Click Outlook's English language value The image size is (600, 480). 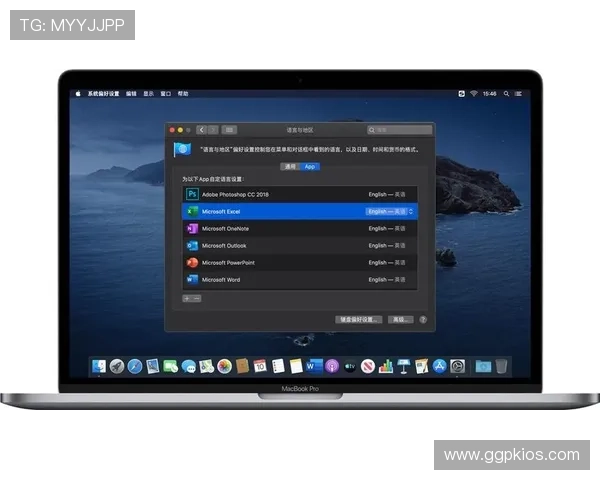click(x=387, y=245)
